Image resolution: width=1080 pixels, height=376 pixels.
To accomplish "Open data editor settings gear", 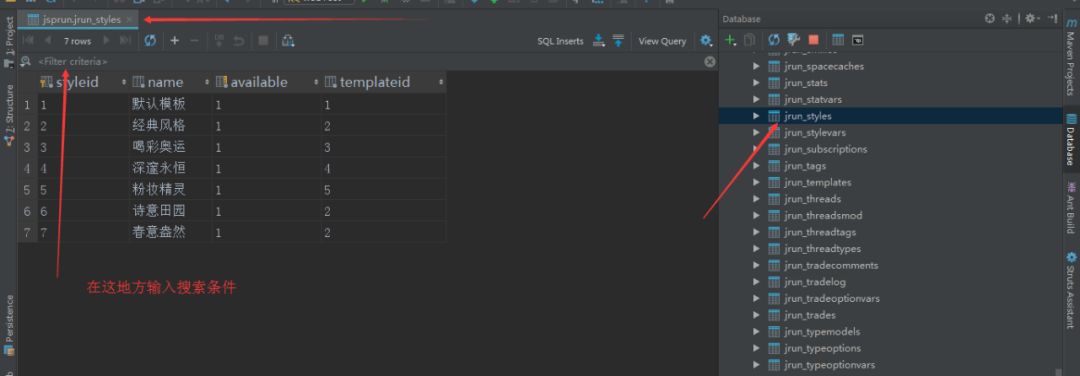I will tap(706, 41).
